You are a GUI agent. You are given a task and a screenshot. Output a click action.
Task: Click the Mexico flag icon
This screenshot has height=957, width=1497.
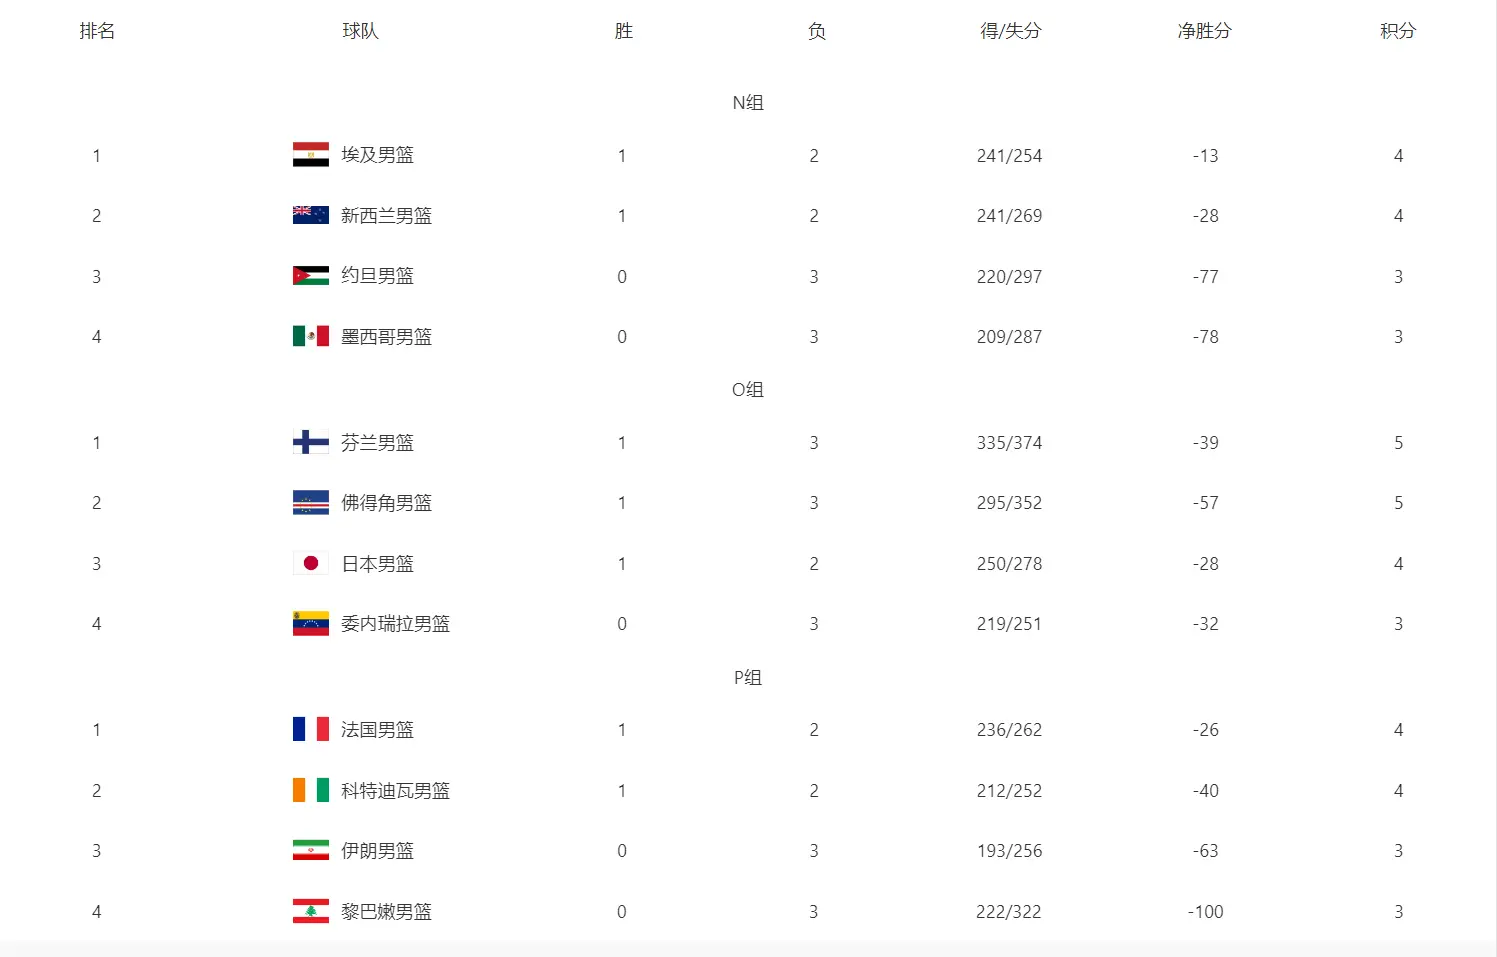coord(310,336)
